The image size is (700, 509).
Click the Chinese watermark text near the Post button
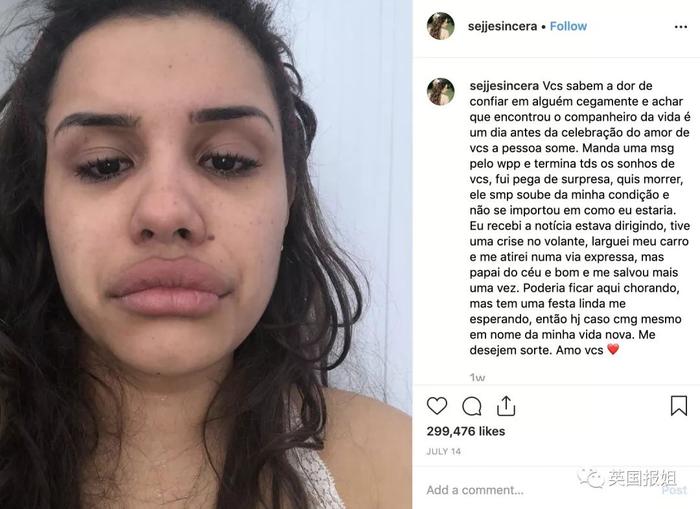point(642,478)
